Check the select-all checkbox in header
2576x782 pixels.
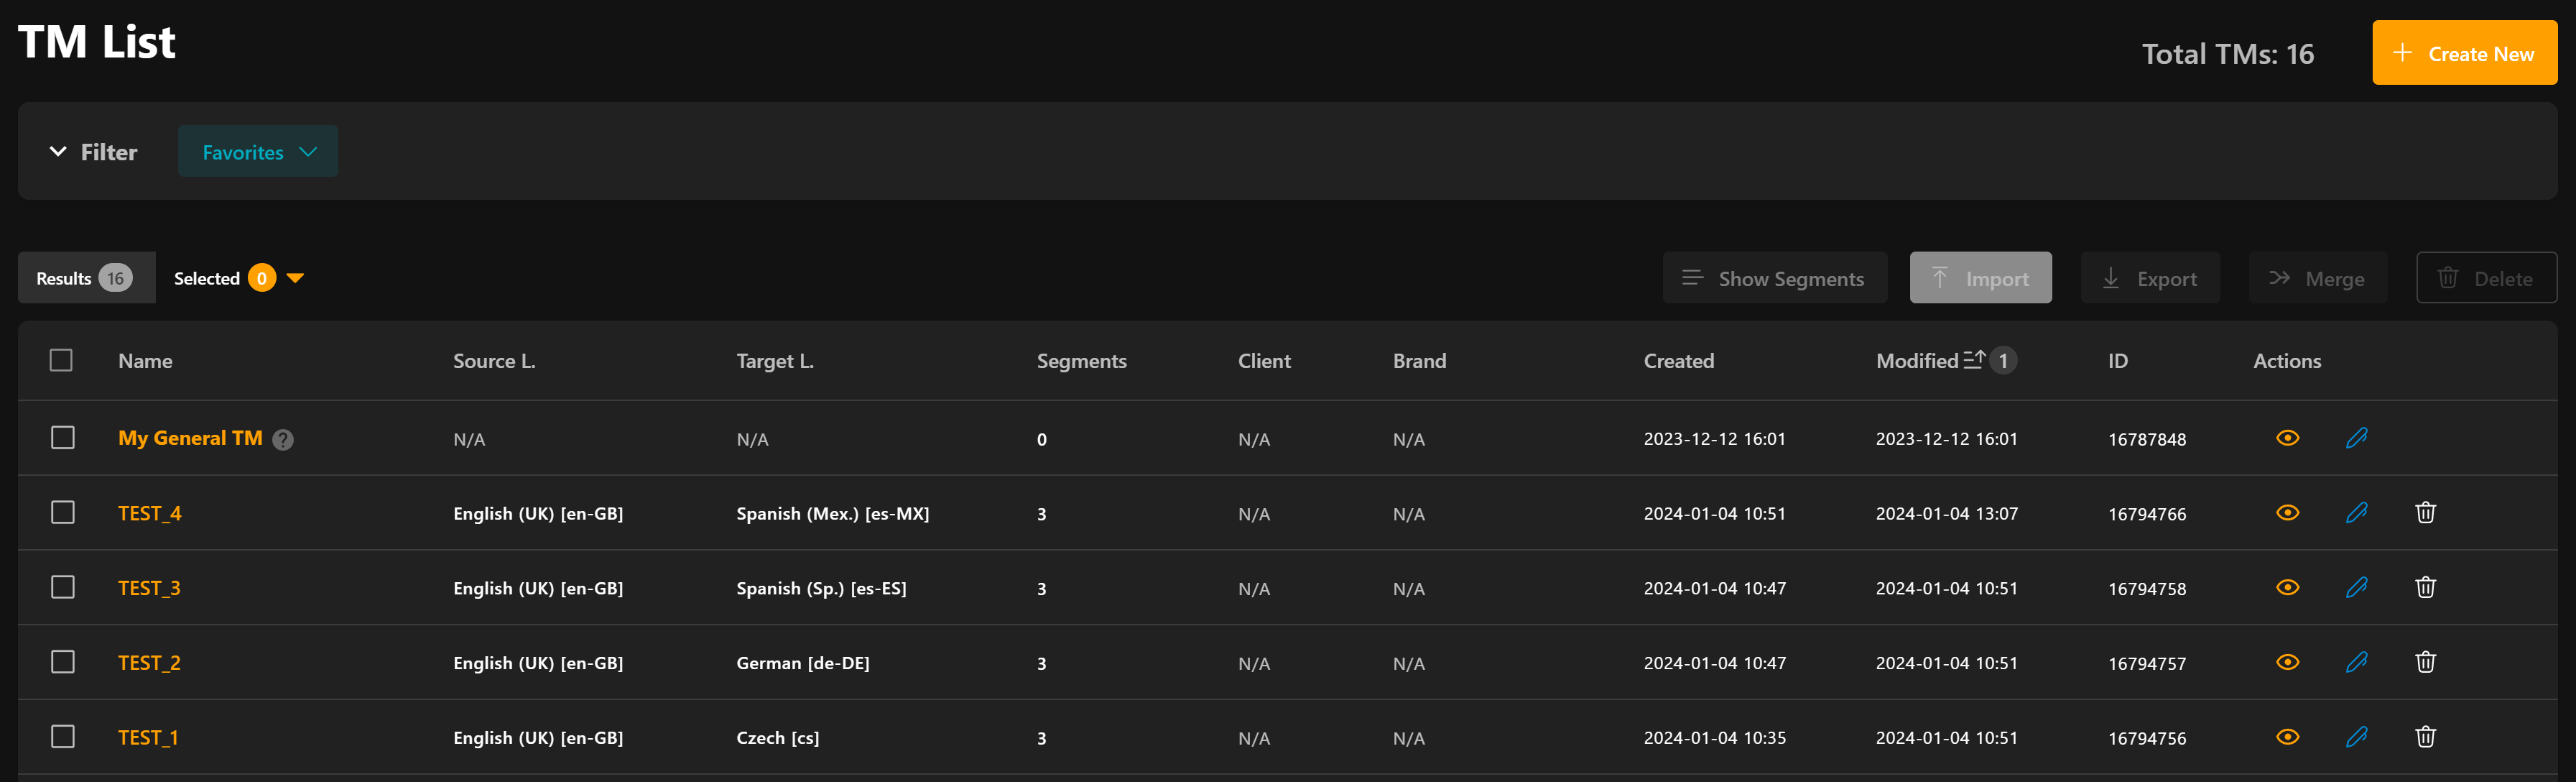coord(62,360)
